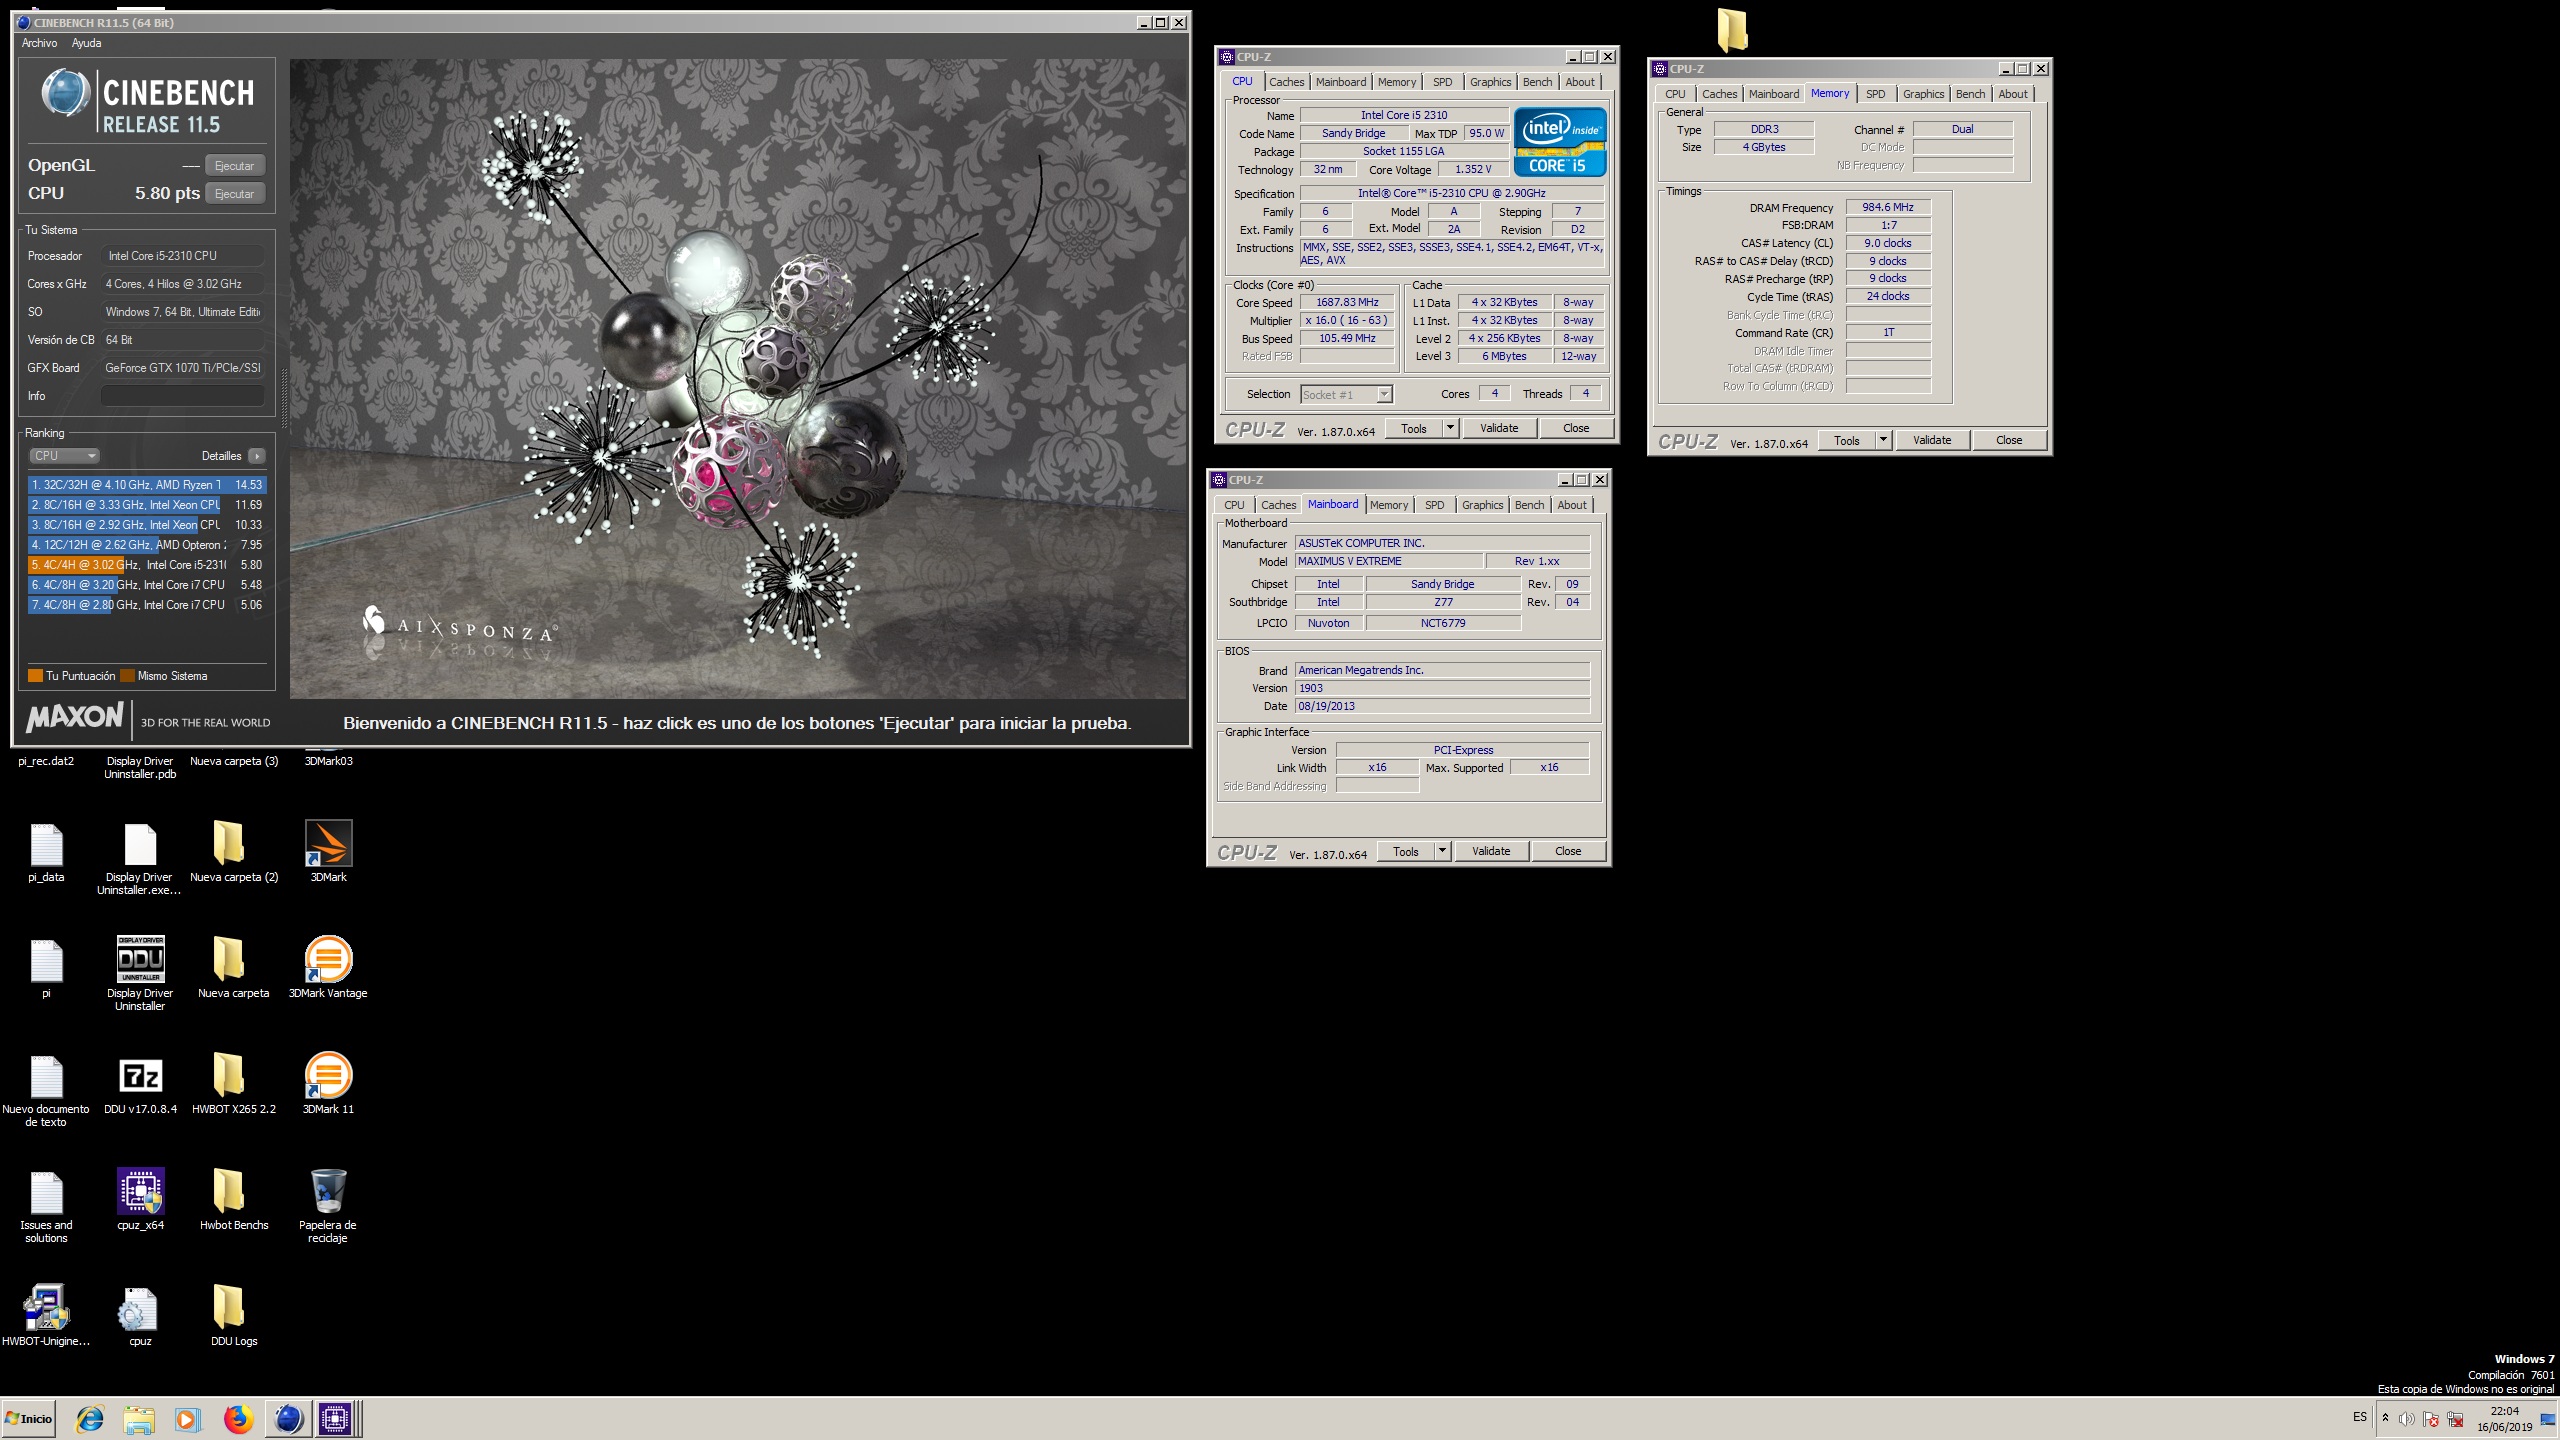
Task: Click Close in CPU-Z Mainboard window
Action: pos(1568,851)
